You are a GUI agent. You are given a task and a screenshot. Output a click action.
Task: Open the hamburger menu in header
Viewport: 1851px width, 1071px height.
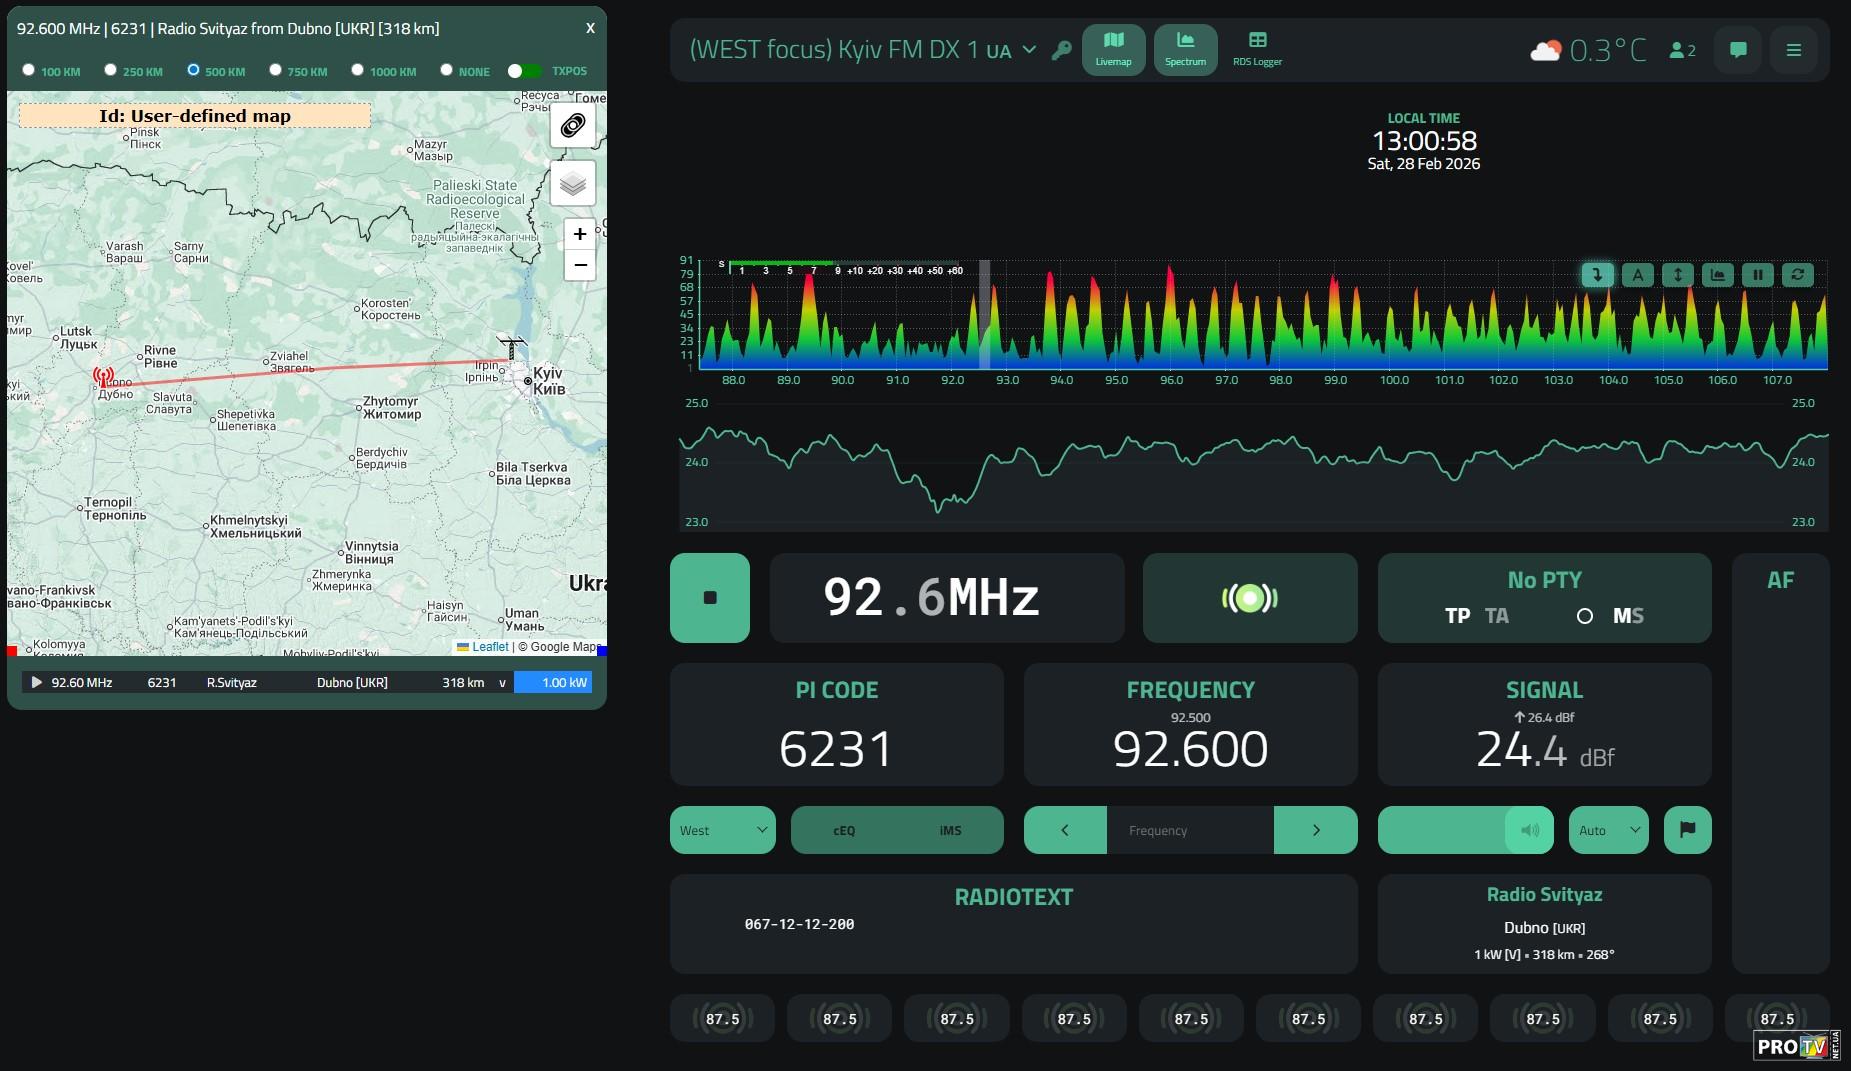click(x=1793, y=50)
